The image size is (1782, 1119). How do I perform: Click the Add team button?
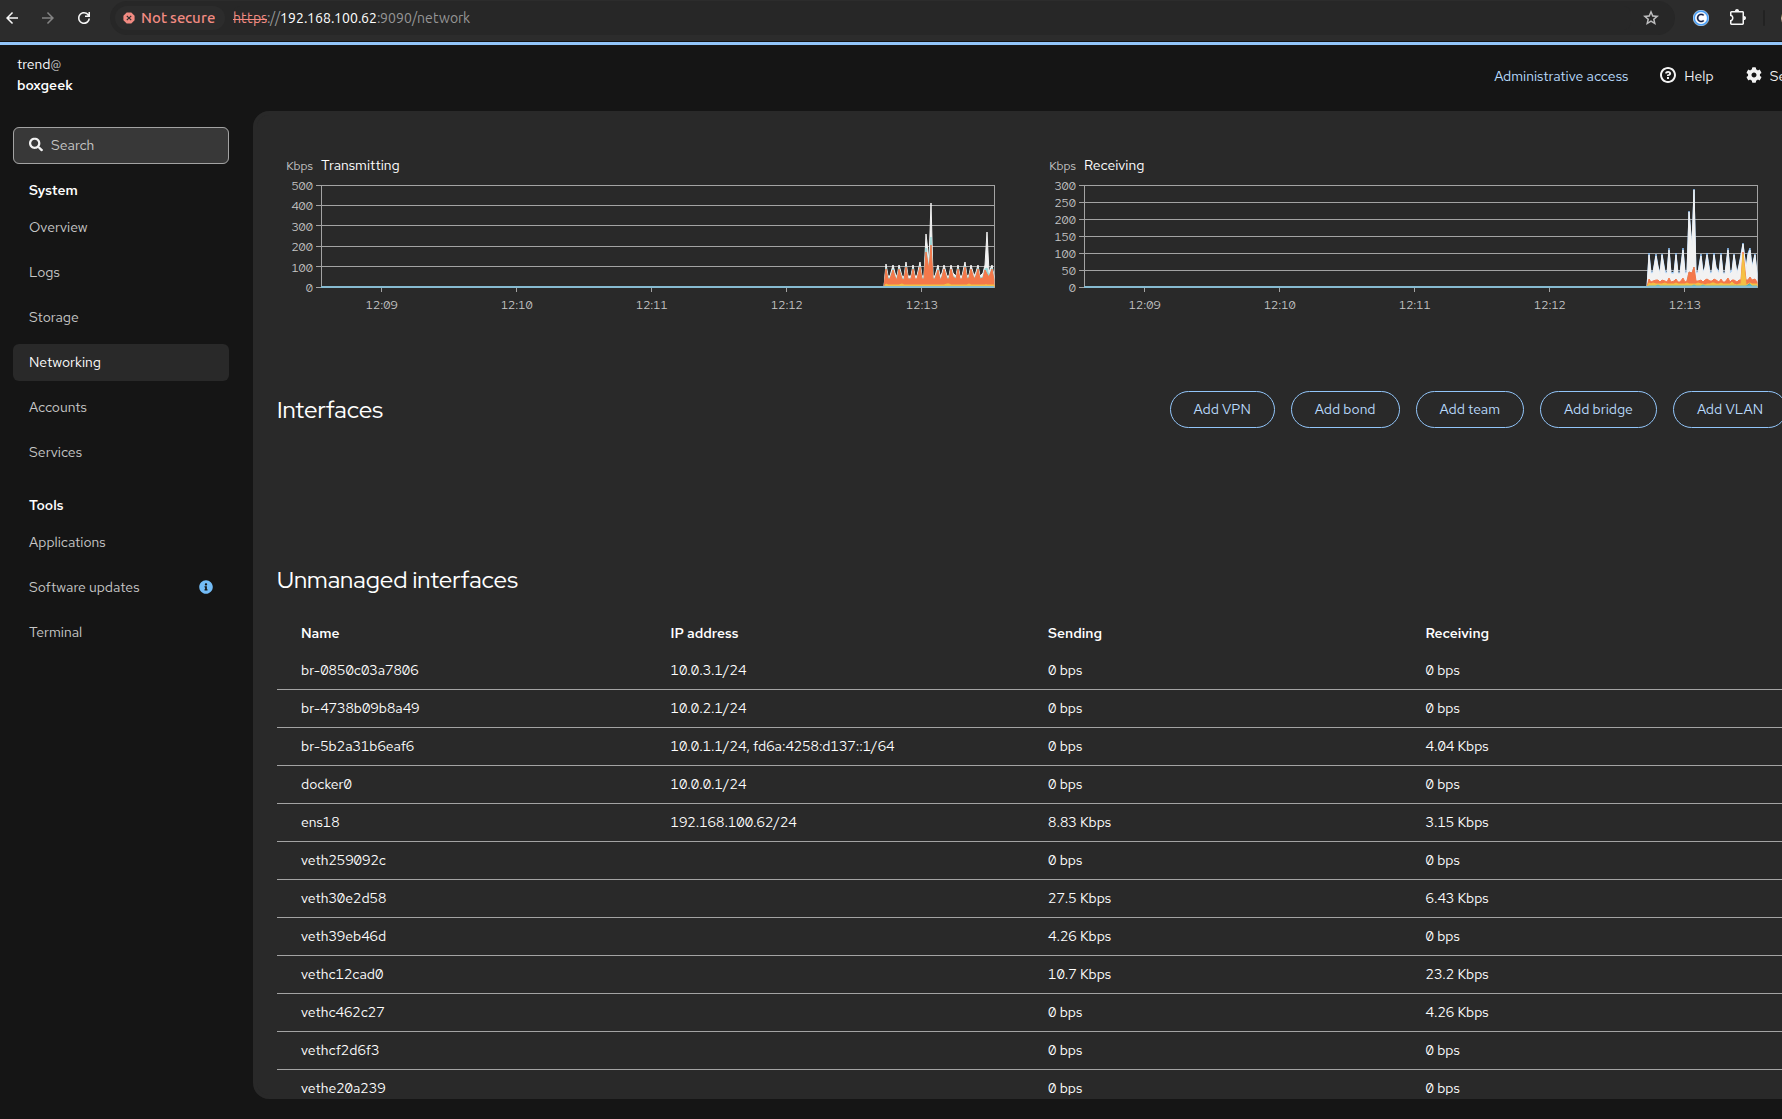pyautogui.click(x=1470, y=409)
